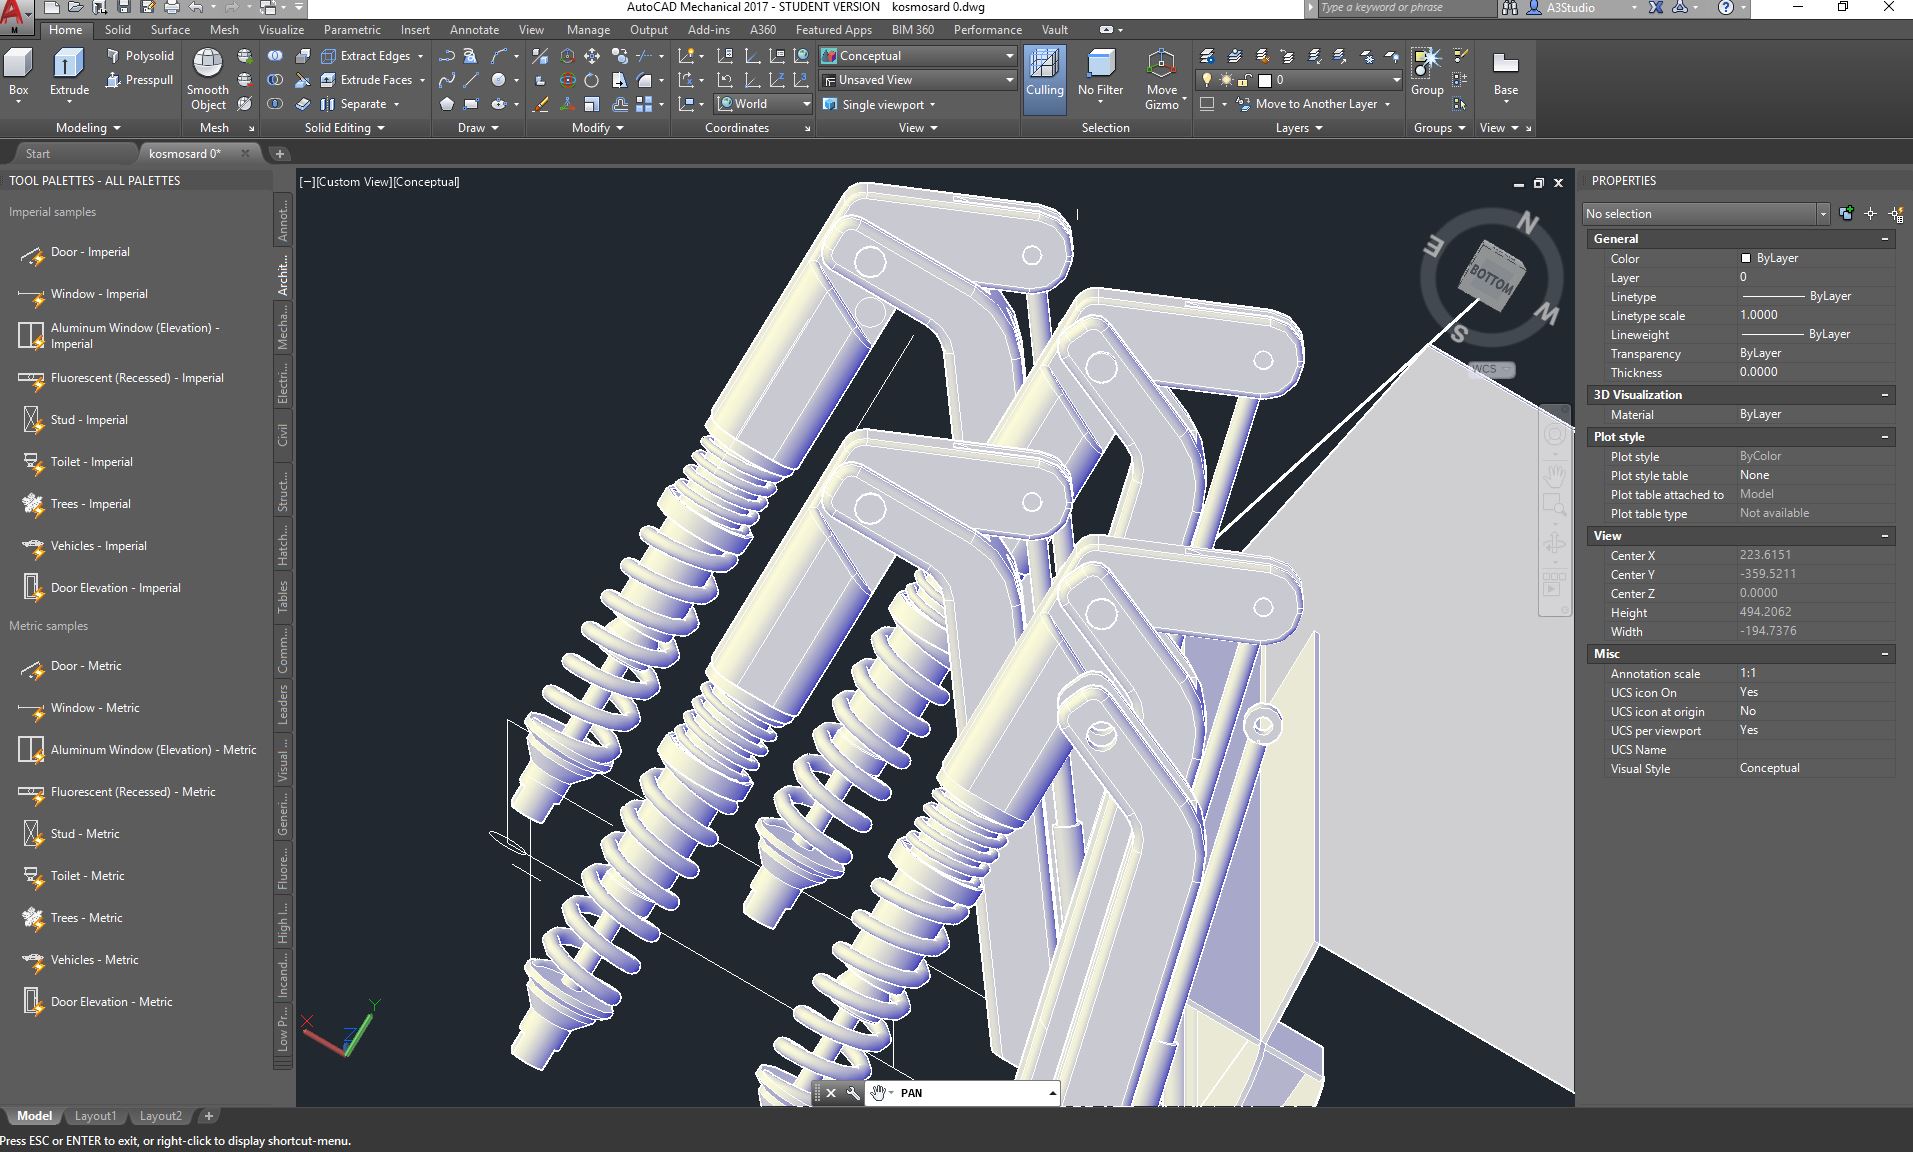
Task: Open the Visualize ribbon tab
Action: coord(281,30)
